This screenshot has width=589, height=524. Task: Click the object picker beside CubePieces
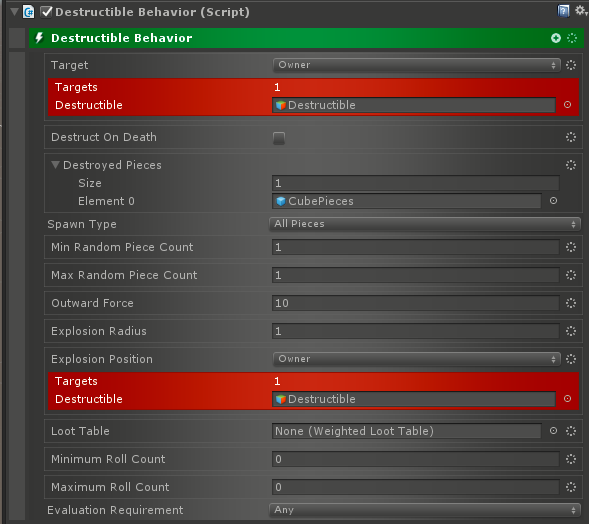point(553,201)
